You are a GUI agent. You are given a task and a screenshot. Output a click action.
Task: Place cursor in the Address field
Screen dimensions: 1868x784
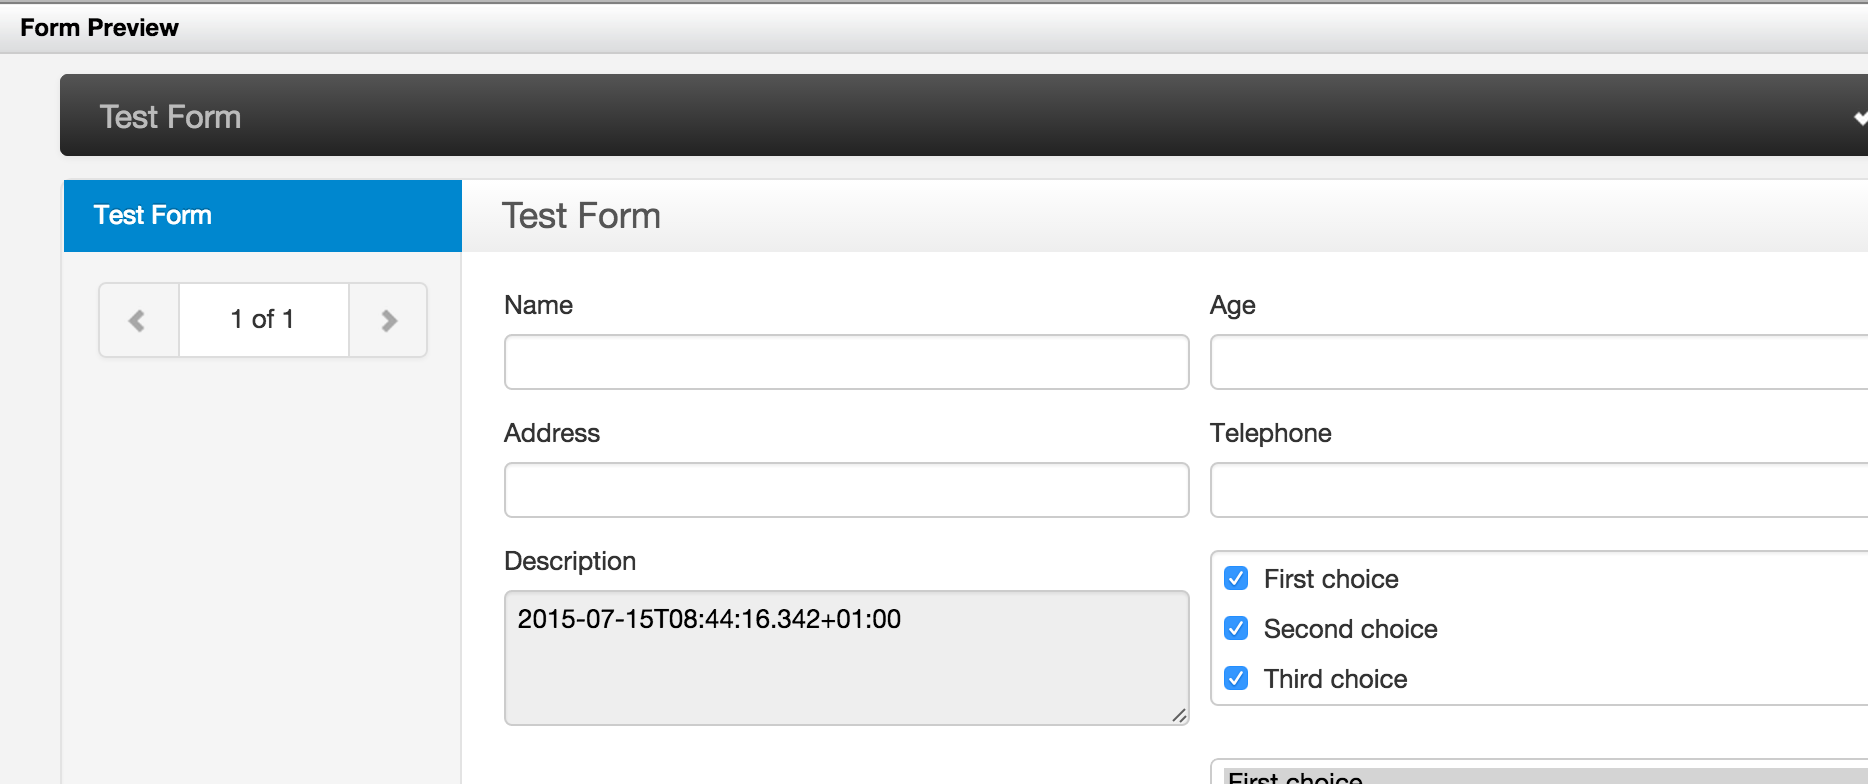coord(846,490)
